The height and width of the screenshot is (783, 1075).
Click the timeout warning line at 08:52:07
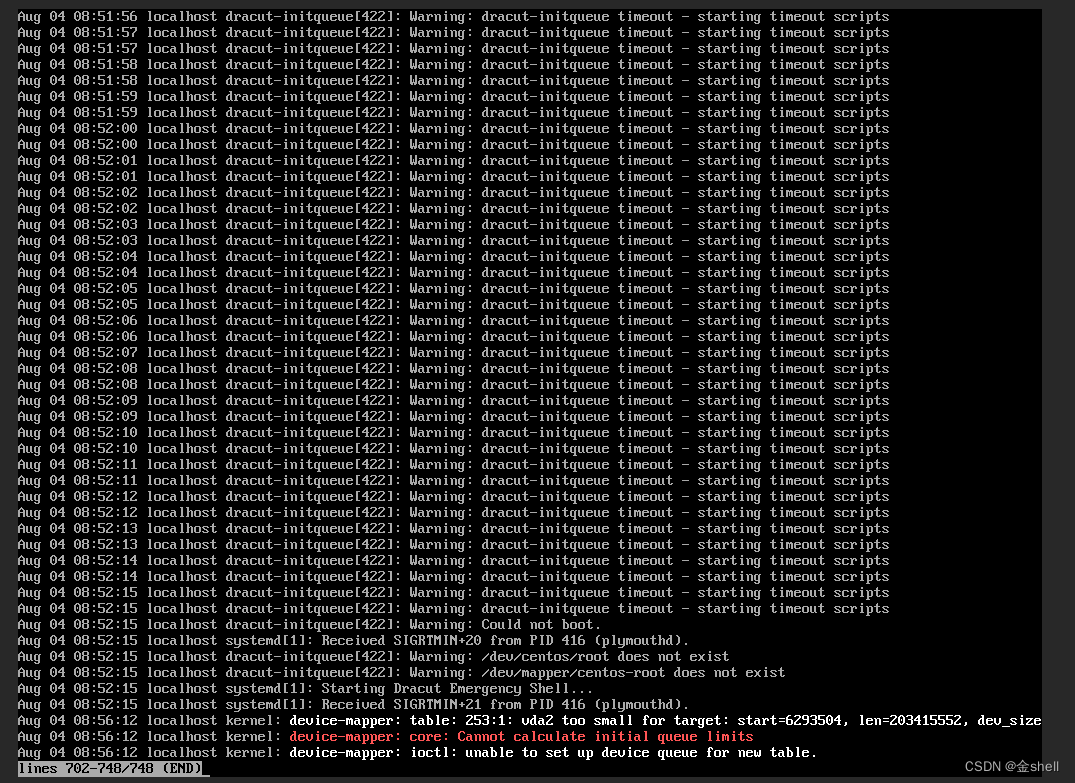[453, 352]
